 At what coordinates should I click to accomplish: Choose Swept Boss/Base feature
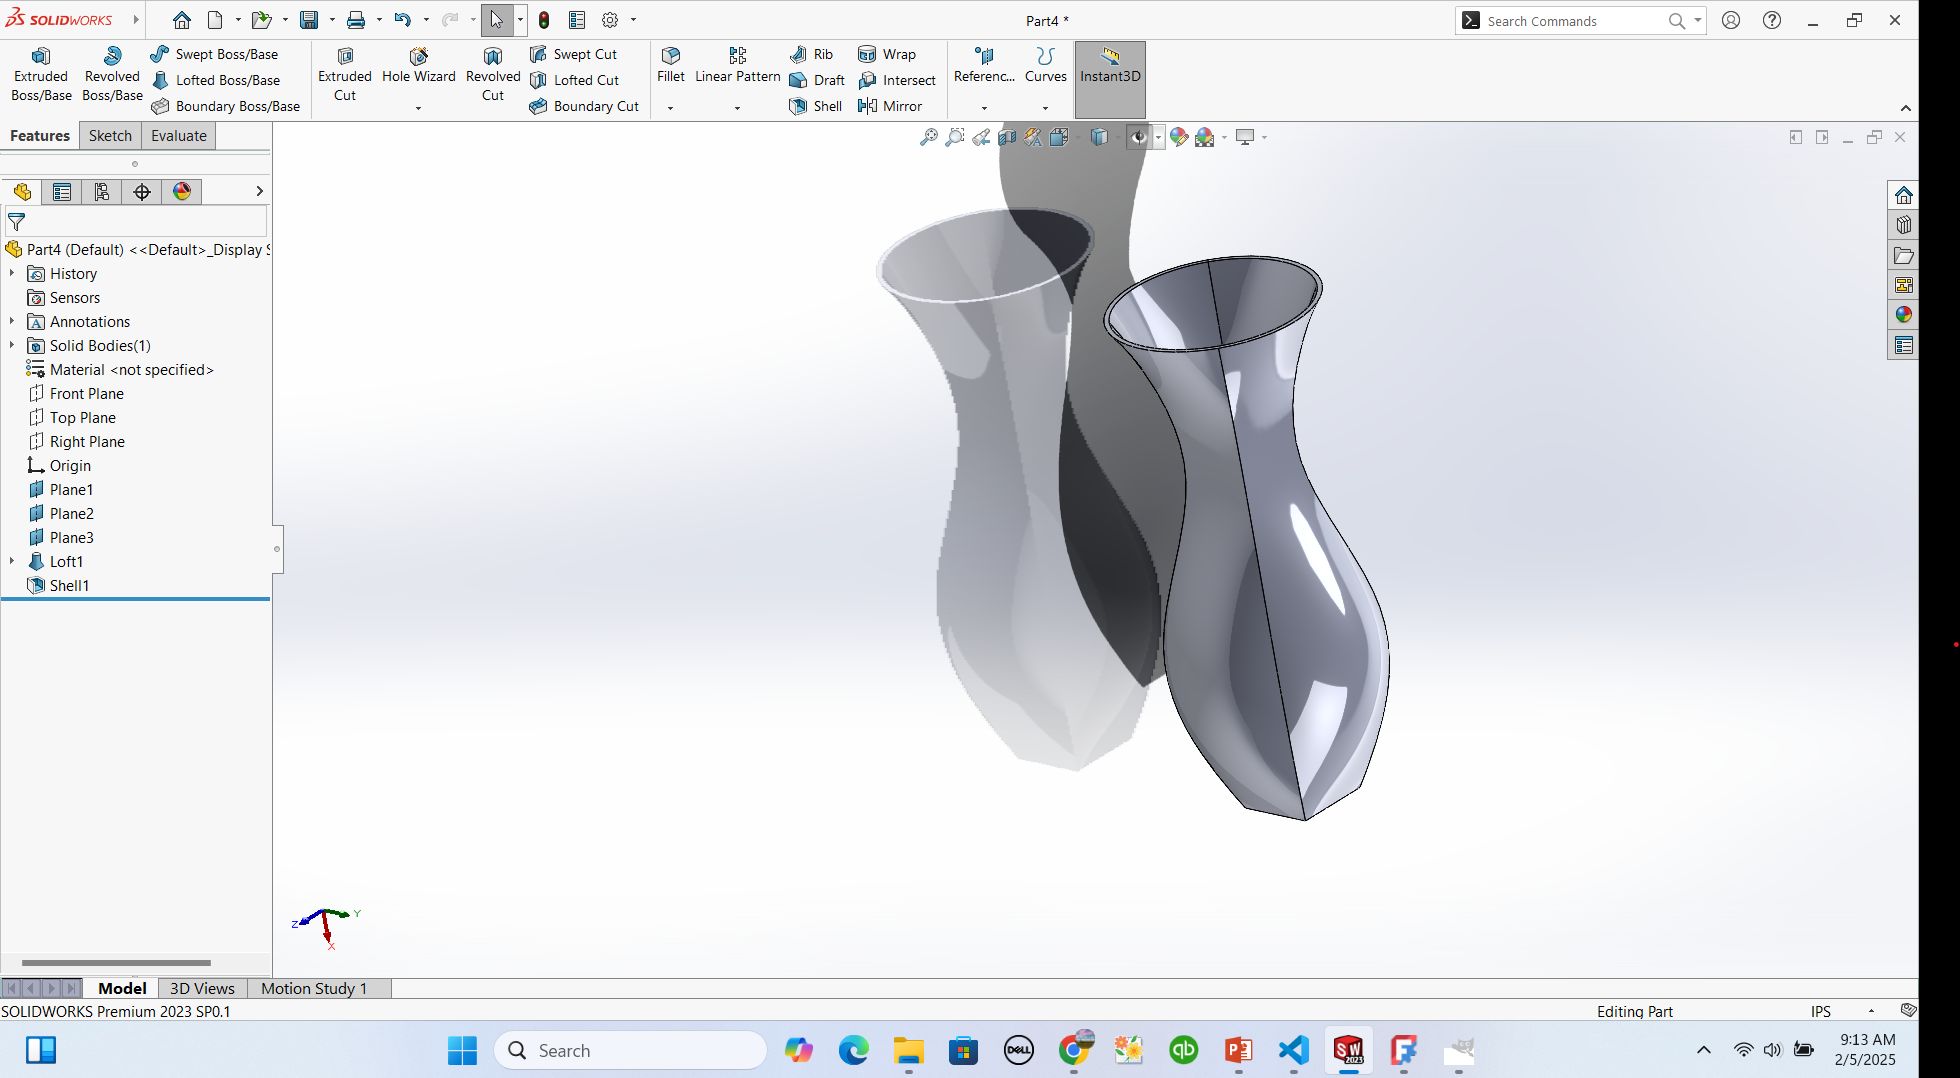click(214, 54)
